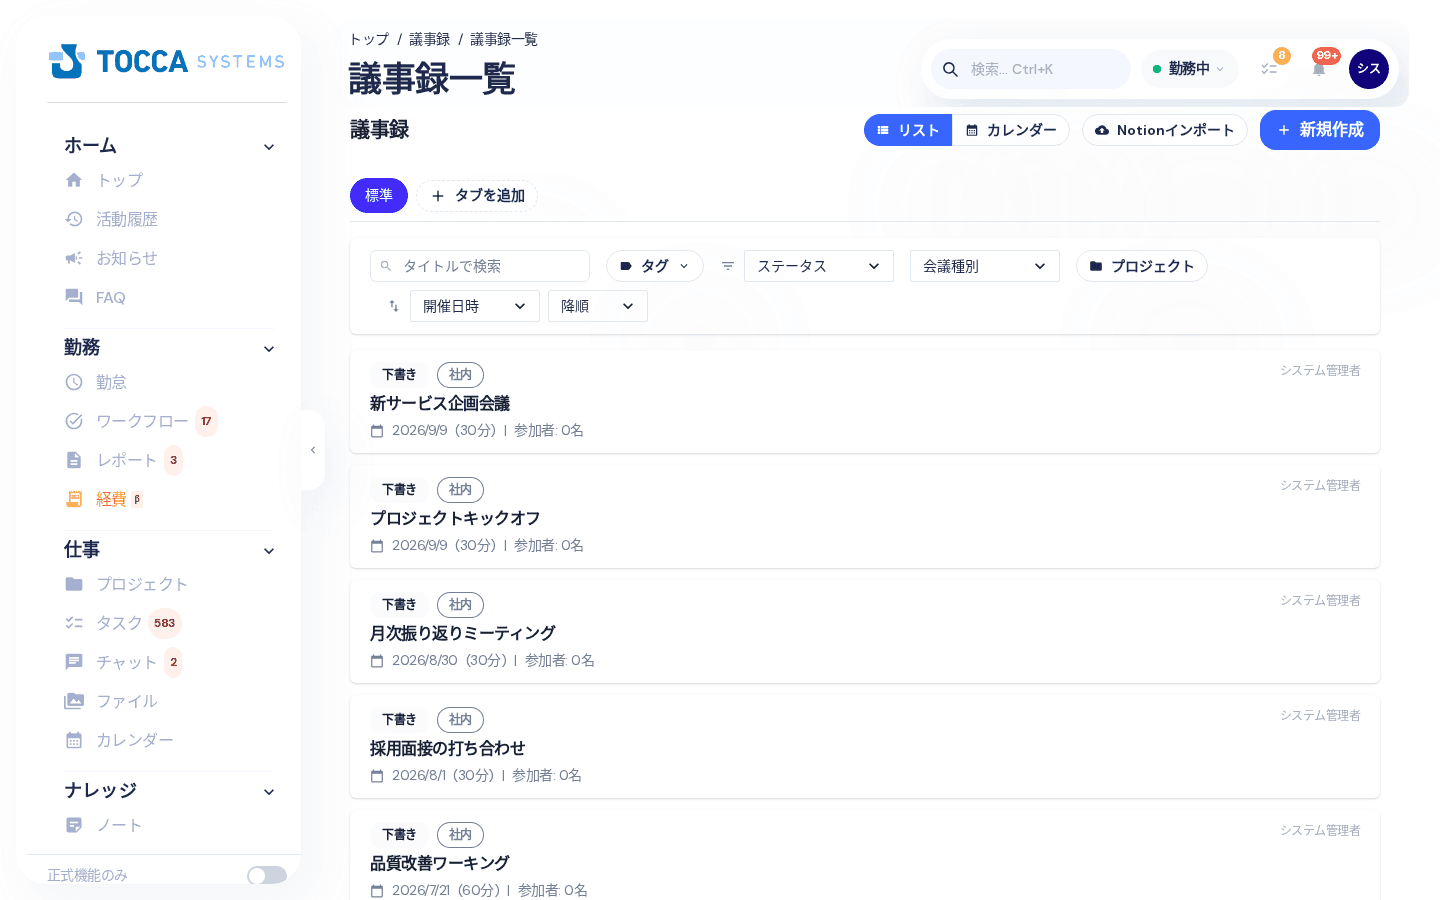Open the 開催日時 sort field dropdown
Viewport: 1440px width, 900px height.
pyautogui.click(x=475, y=306)
